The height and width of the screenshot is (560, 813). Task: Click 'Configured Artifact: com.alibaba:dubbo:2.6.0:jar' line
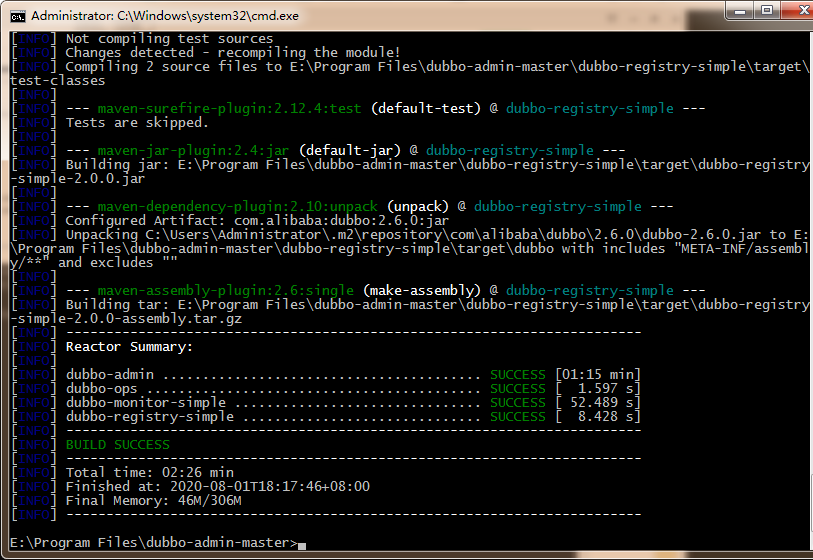[x=257, y=221]
